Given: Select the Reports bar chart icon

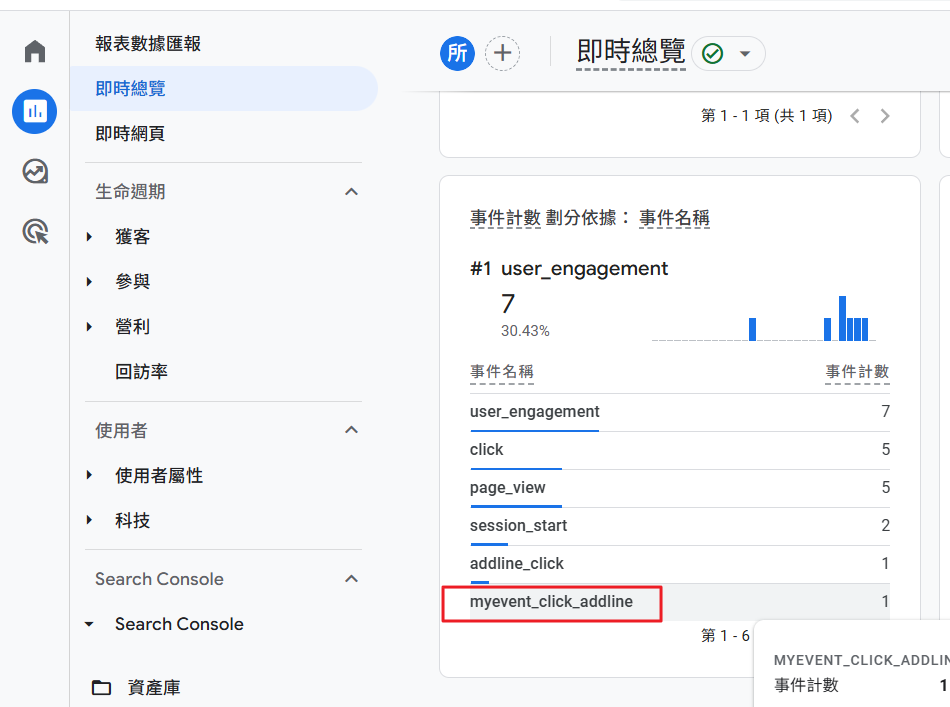Looking at the screenshot, I should tap(35, 111).
